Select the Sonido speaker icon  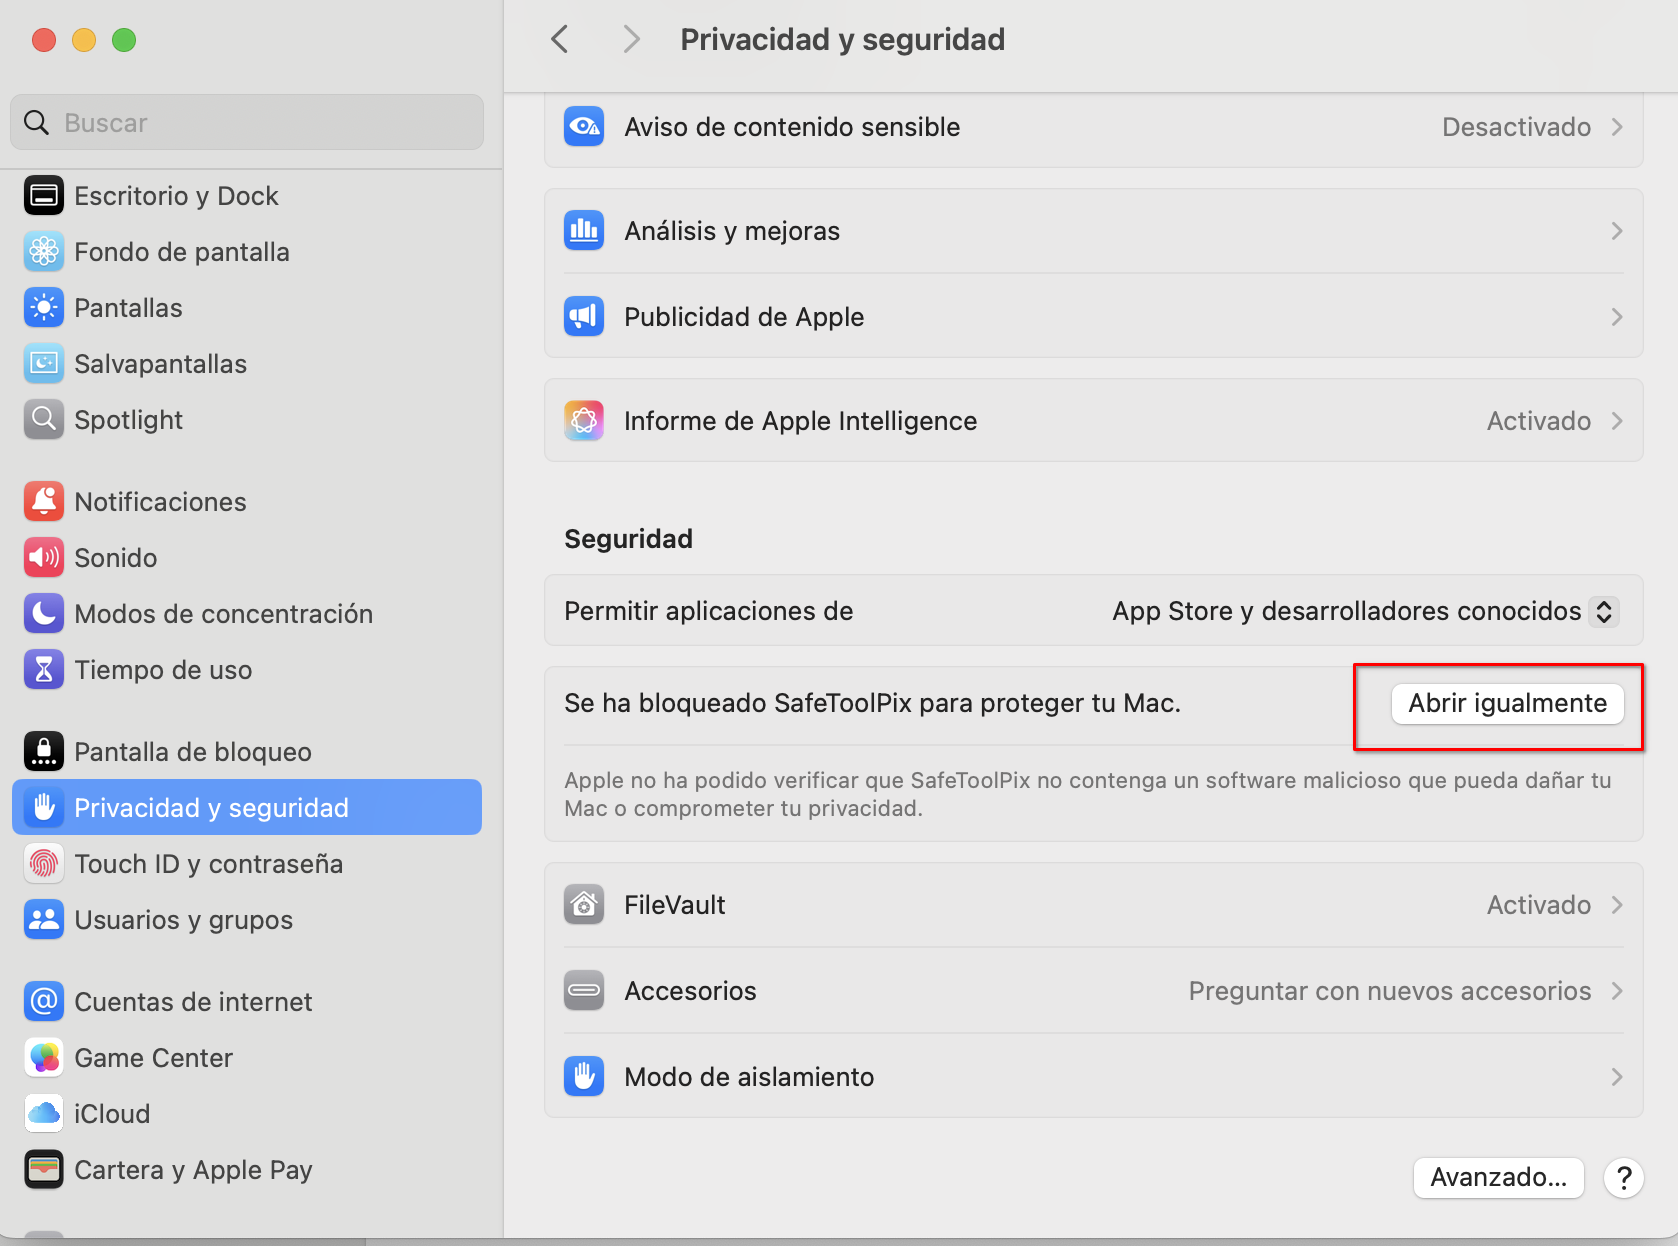click(x=44, y=557)
